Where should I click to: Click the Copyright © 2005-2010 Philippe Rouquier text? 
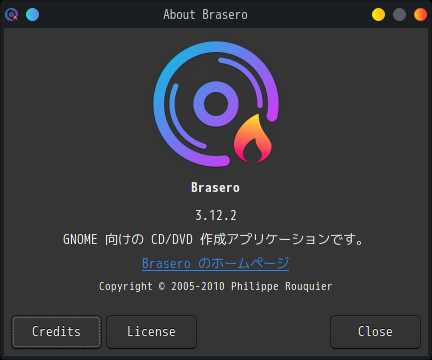point(215,286)
